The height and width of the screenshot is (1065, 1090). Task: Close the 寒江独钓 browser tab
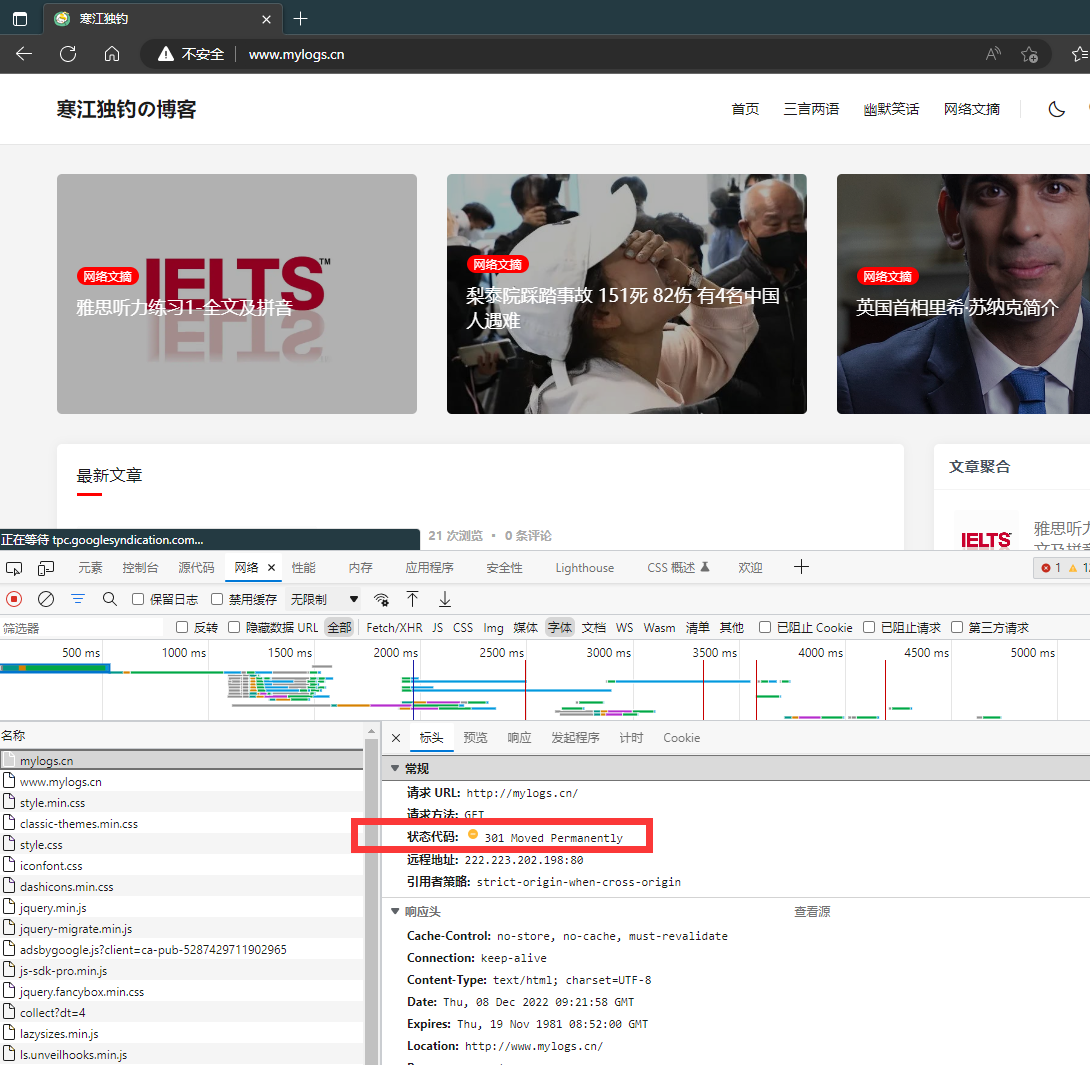click(x=266, y=19)
